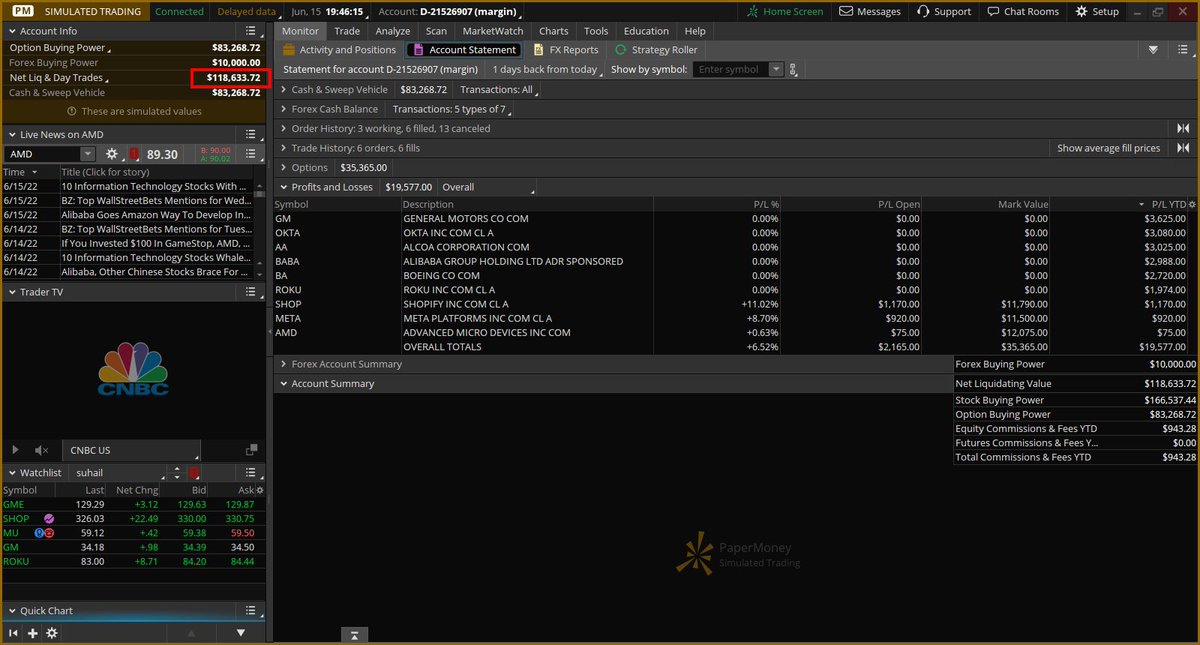
Task: Collapse Profits and Losses section
Action: (x=283, y=187)
